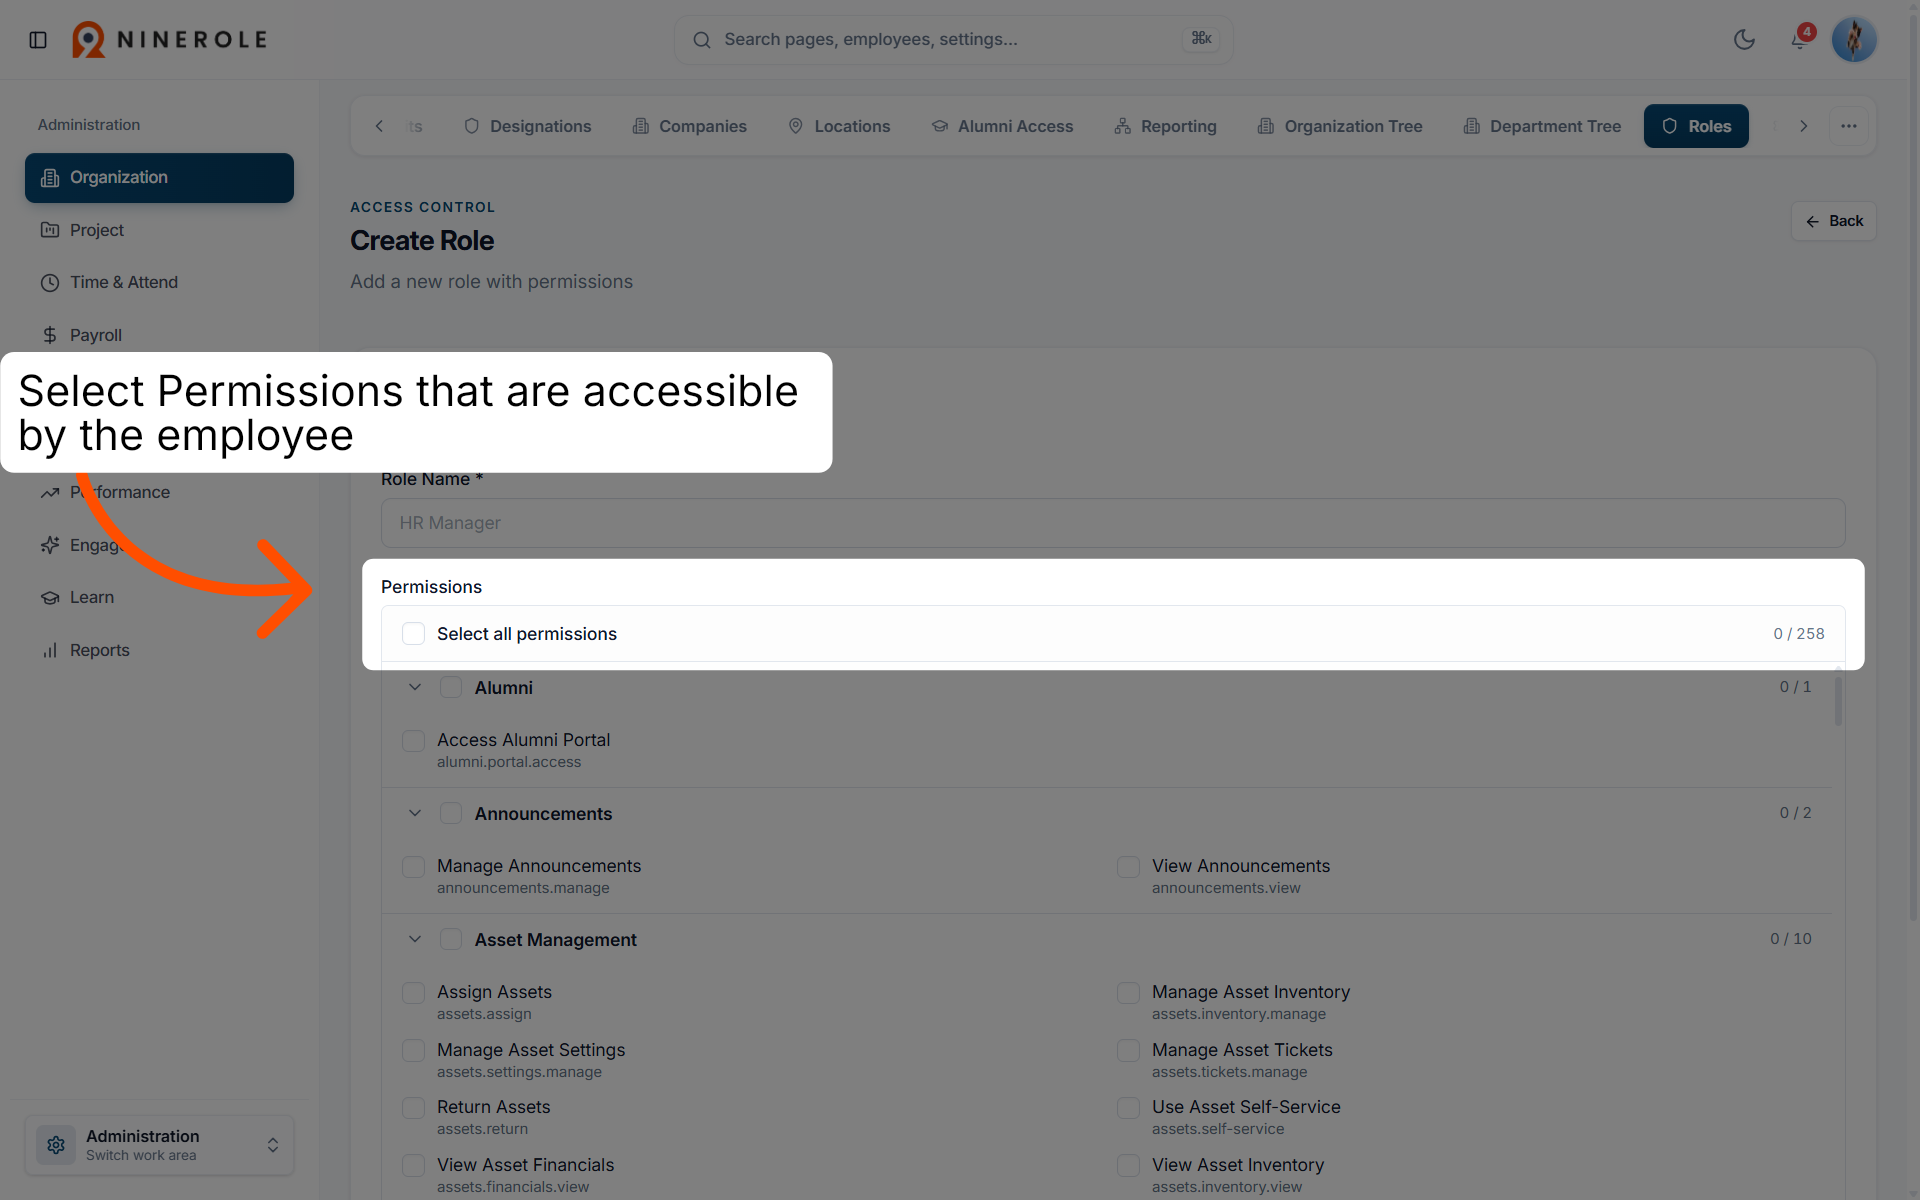Enable View Announcements permission
This screenshot has height=1200, width=1920.
point(1128,867)
